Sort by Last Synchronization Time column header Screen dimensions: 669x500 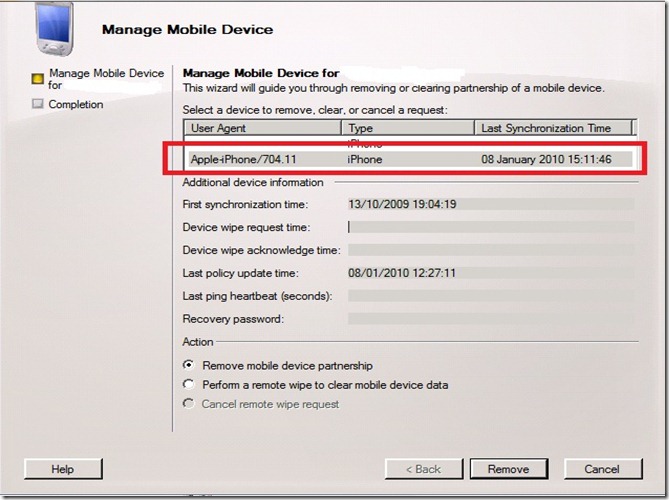pyautogui.click(x=553, y=128)
